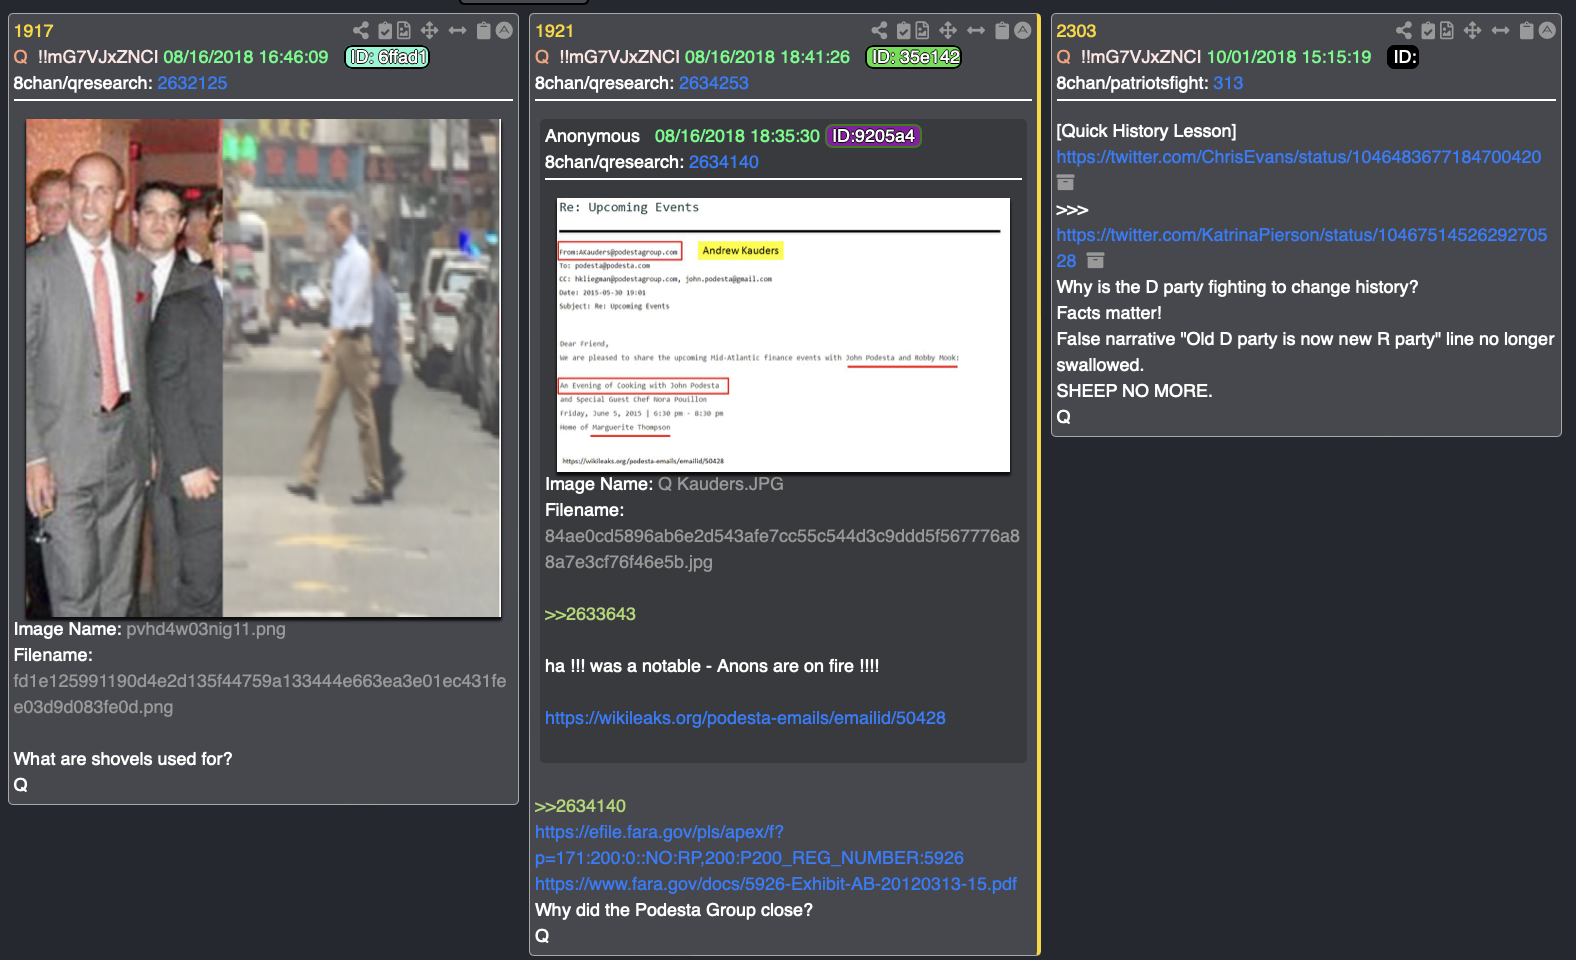This screenshot has width=1576, height=960.
Task: Click timestamp 08/16/2018 18:35:30
Action: click(x=737, y=136)
